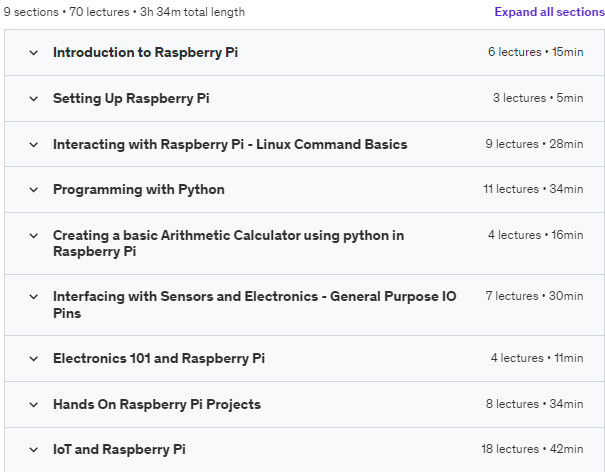
Task: Click the 8 lectures • 34min label
Action: (534, 404)
